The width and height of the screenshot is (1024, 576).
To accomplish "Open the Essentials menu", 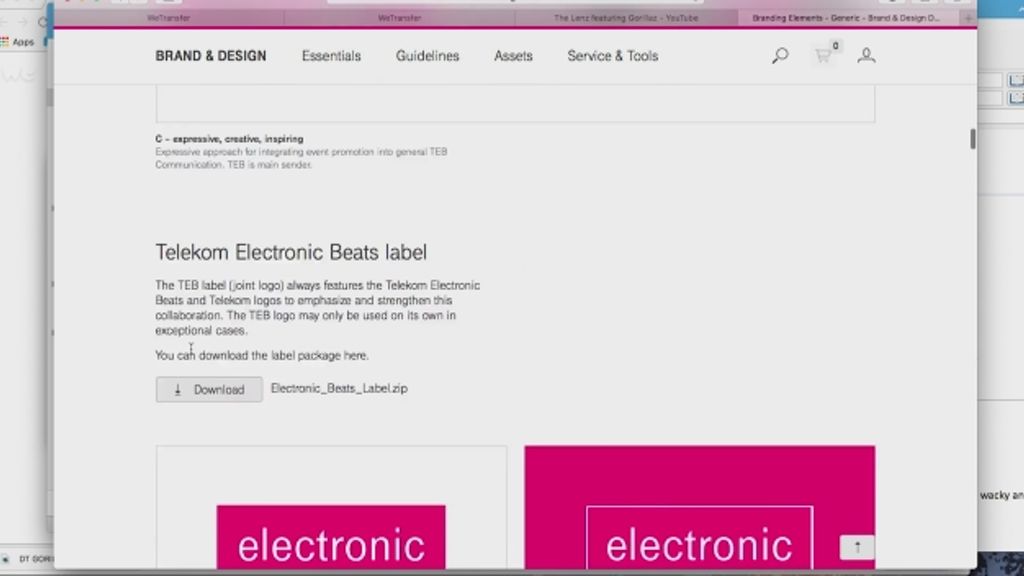I will pos(331,56).
